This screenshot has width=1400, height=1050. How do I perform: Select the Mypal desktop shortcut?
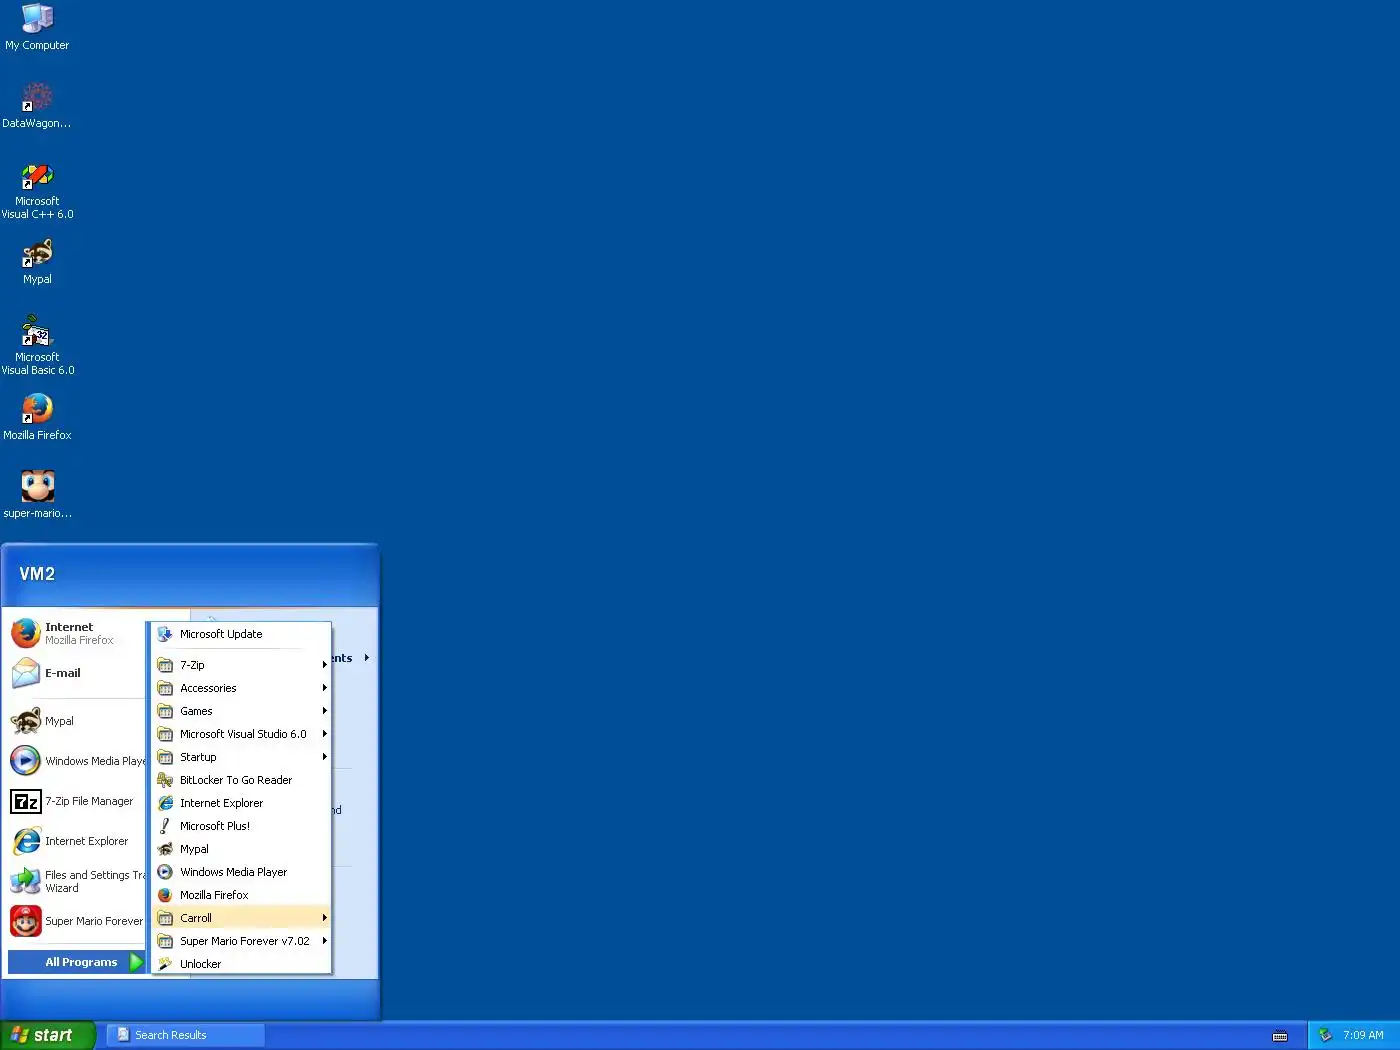(x=37, y=262)
